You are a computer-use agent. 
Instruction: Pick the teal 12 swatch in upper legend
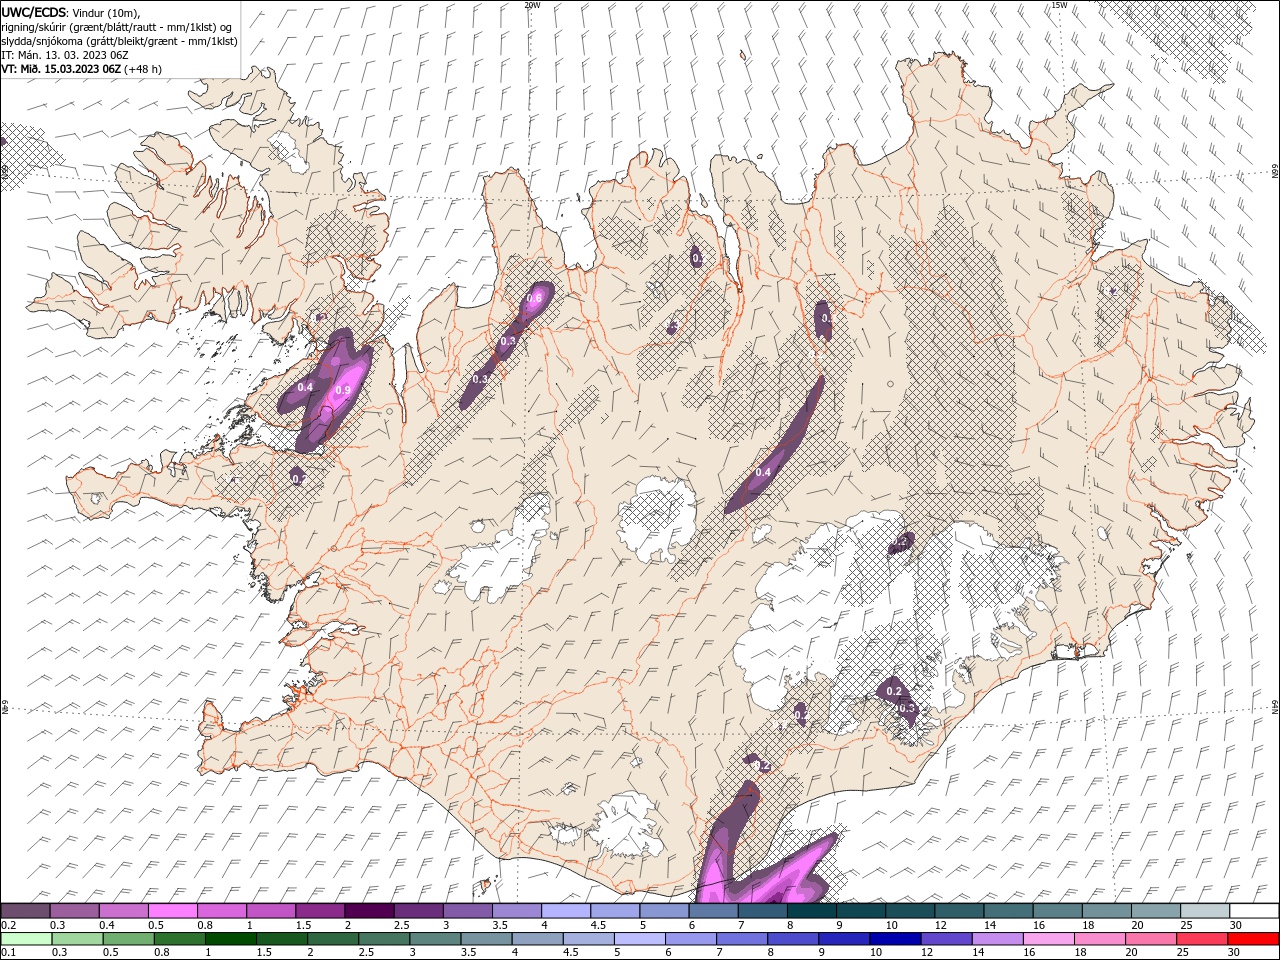(x=959, y=911)
